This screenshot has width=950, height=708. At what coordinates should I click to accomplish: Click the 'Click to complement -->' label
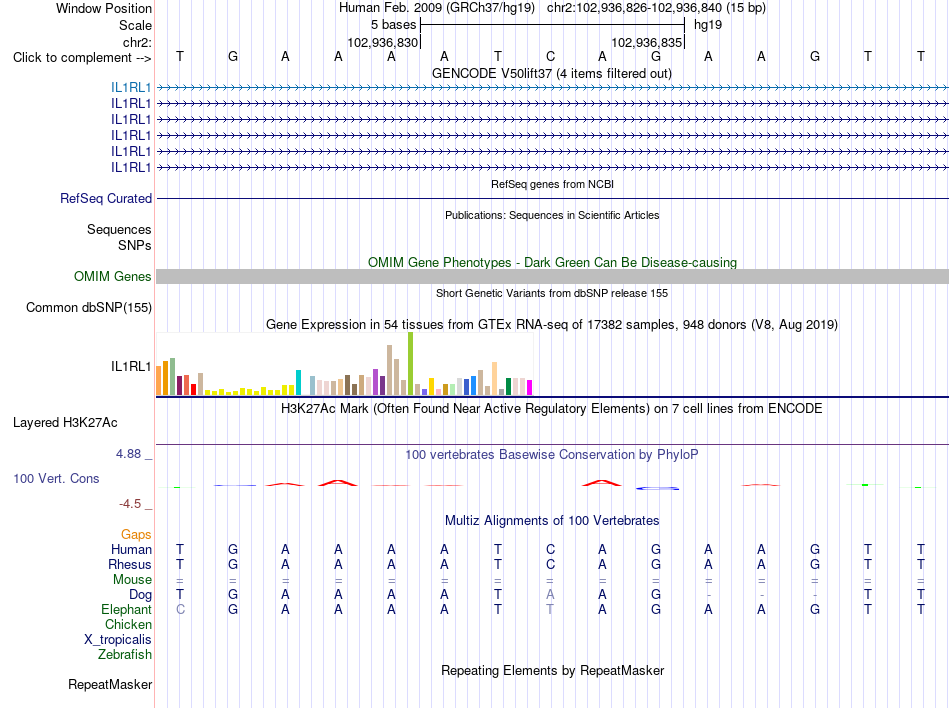82,58
